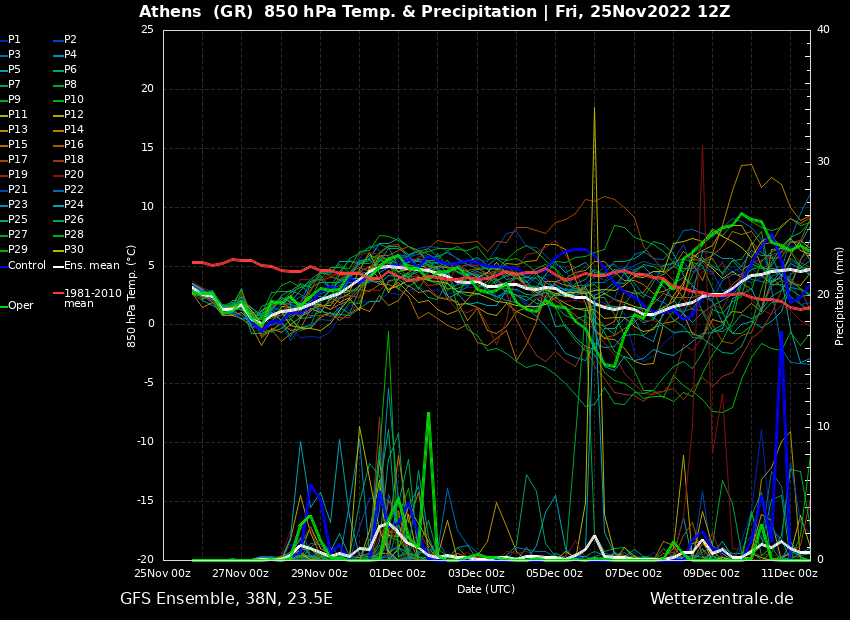The width and height of the screenshot is (850, 620).
Task: Click the 1981-2010 mean legend label
Action: [87, 298]
